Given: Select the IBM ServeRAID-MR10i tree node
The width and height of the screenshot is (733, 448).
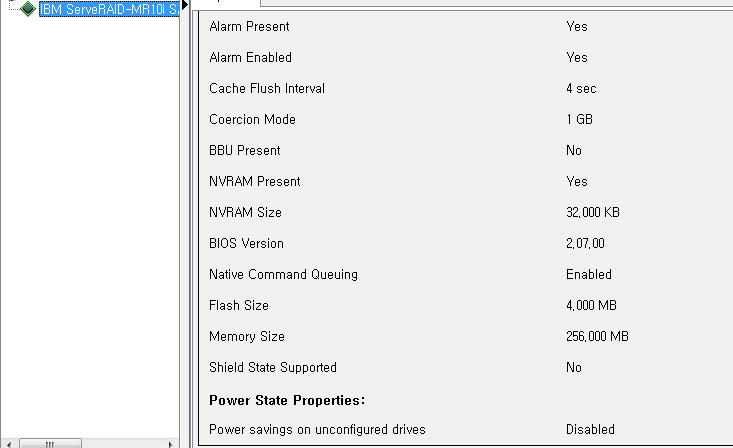Looking at the screenshot, I should [x=109, y=9].
